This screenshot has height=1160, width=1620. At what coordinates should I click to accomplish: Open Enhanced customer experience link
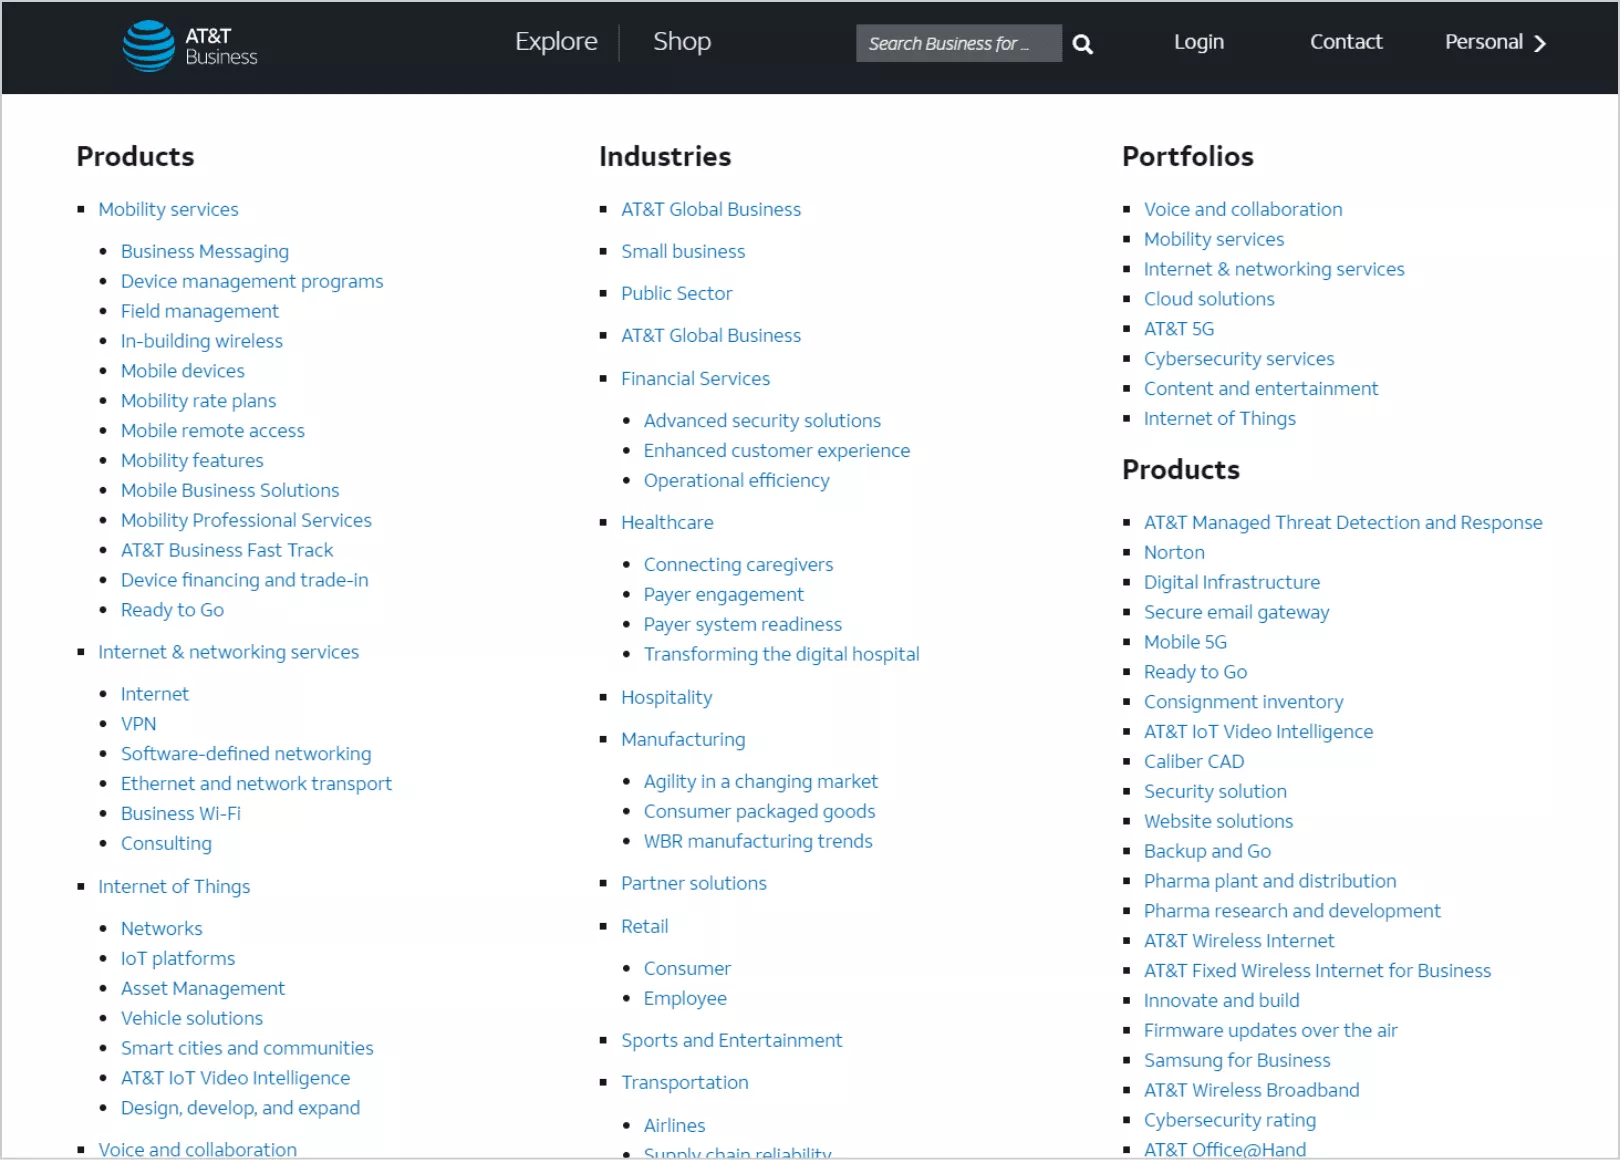[x=777, y=451]
